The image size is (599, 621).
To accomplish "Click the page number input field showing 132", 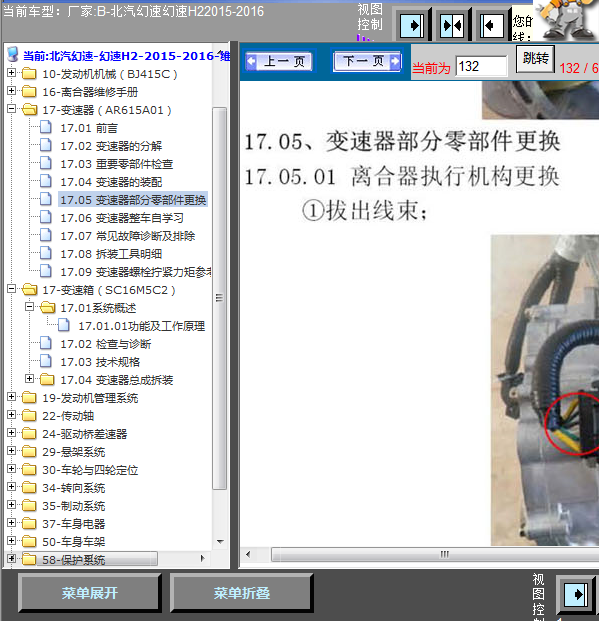I will pos(481,66).
